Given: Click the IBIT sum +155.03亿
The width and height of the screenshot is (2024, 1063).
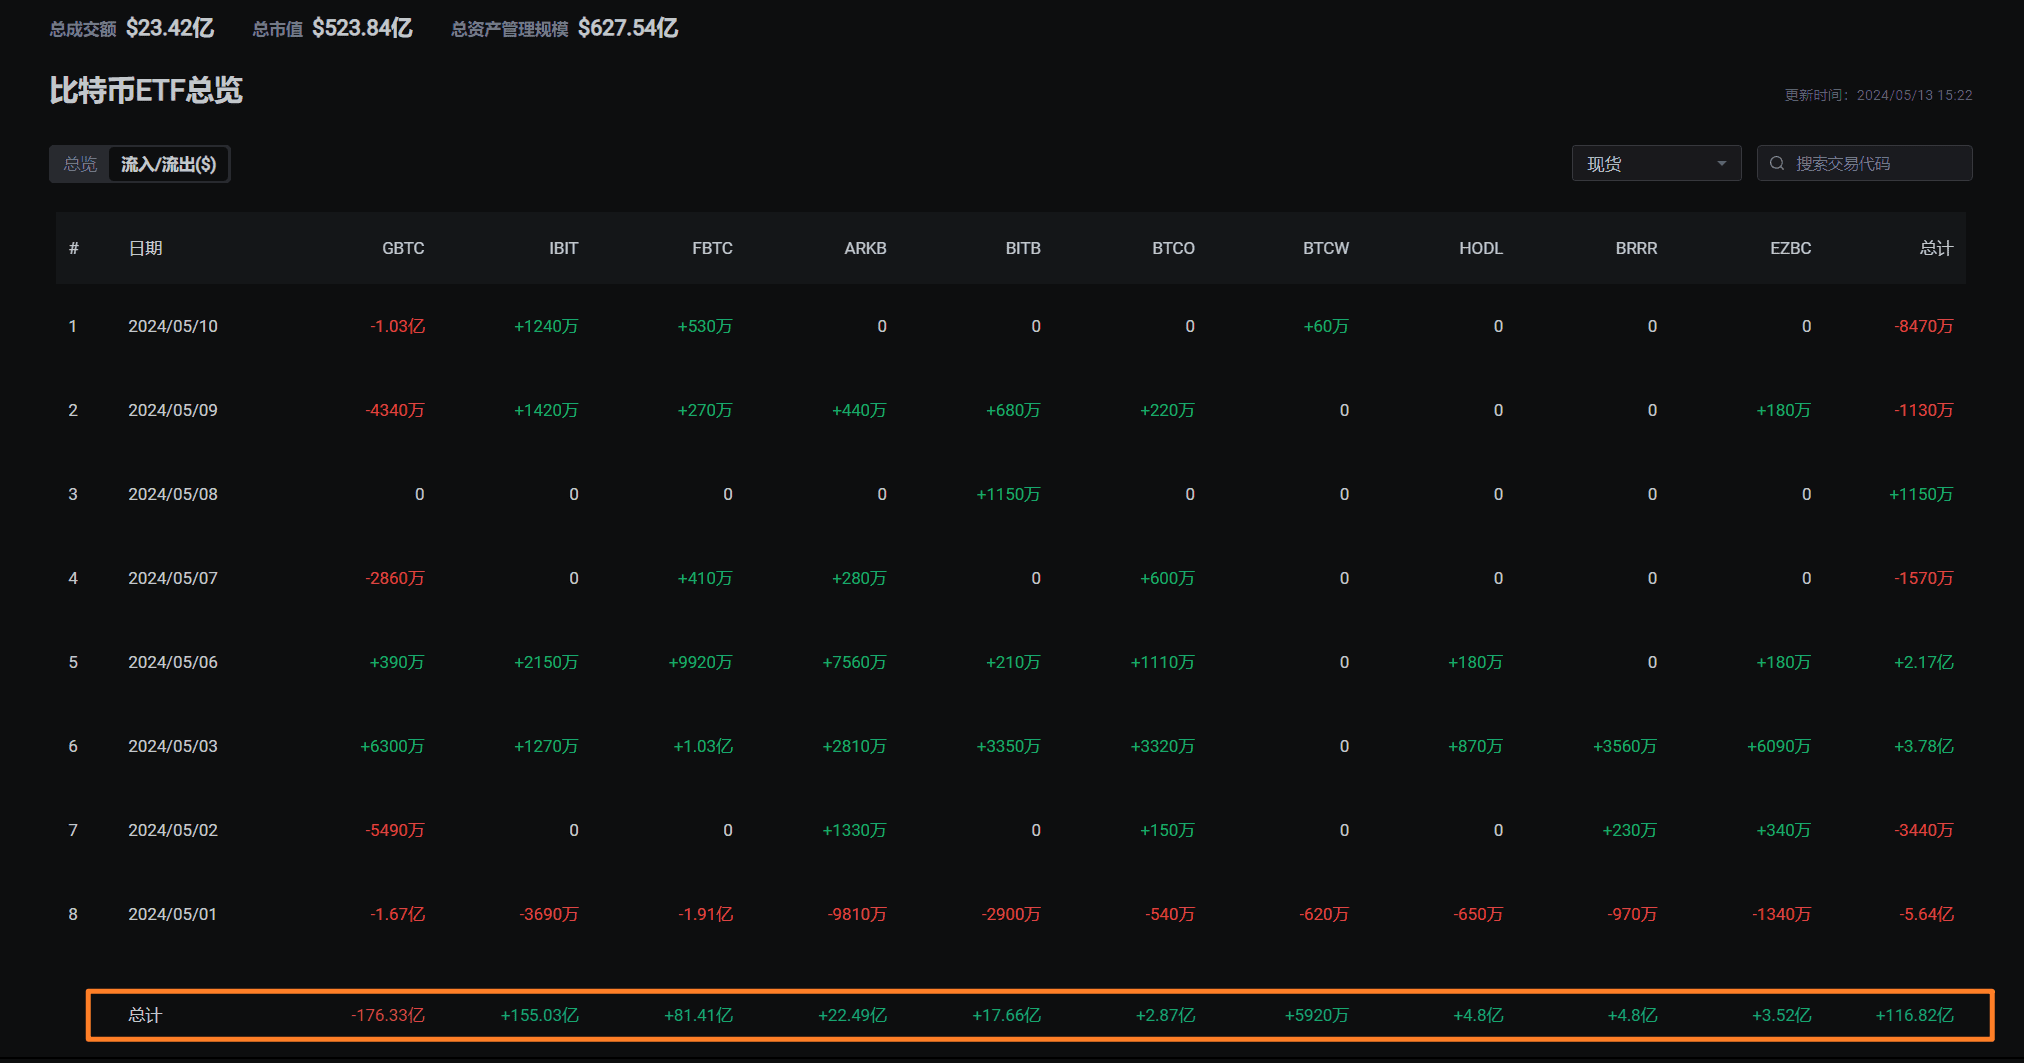Looking at the screenshot, I should [540, 1015].
